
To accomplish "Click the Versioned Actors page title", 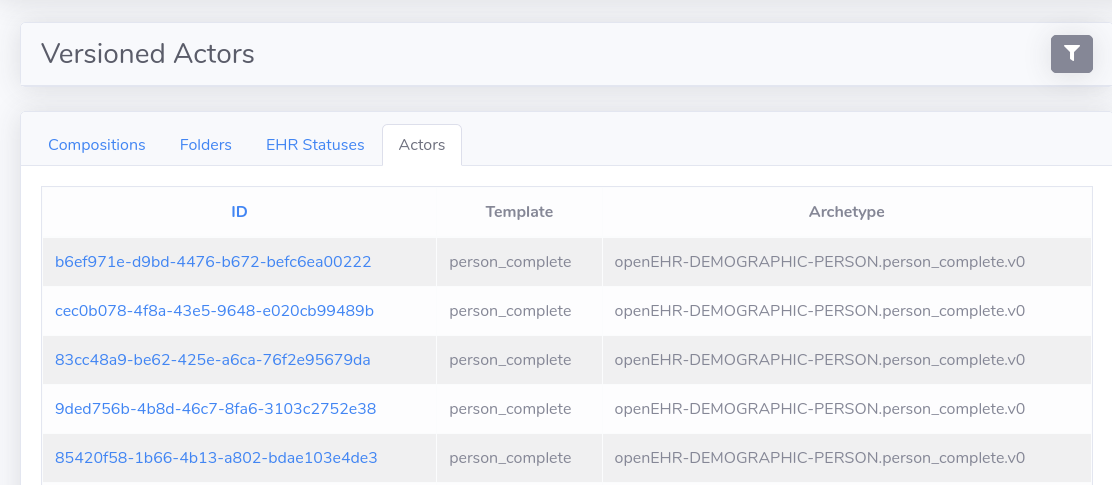I will [148, 54].
